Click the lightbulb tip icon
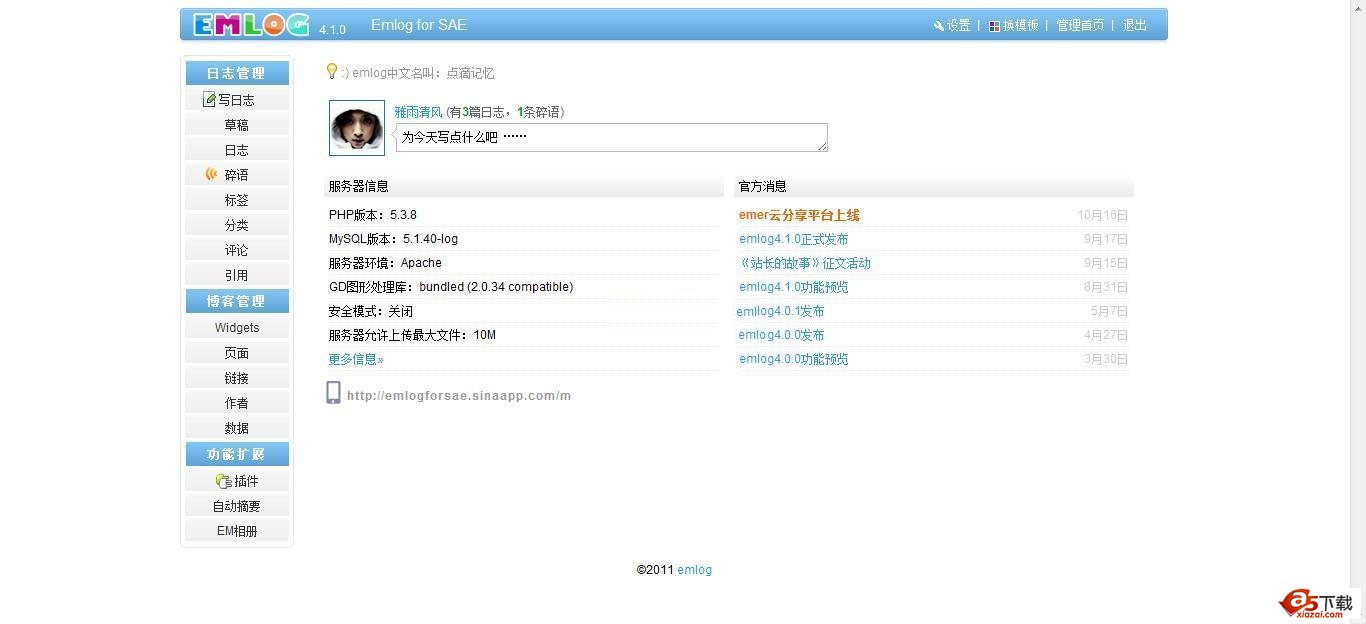The image size is (1366, 624). point(332,71)
